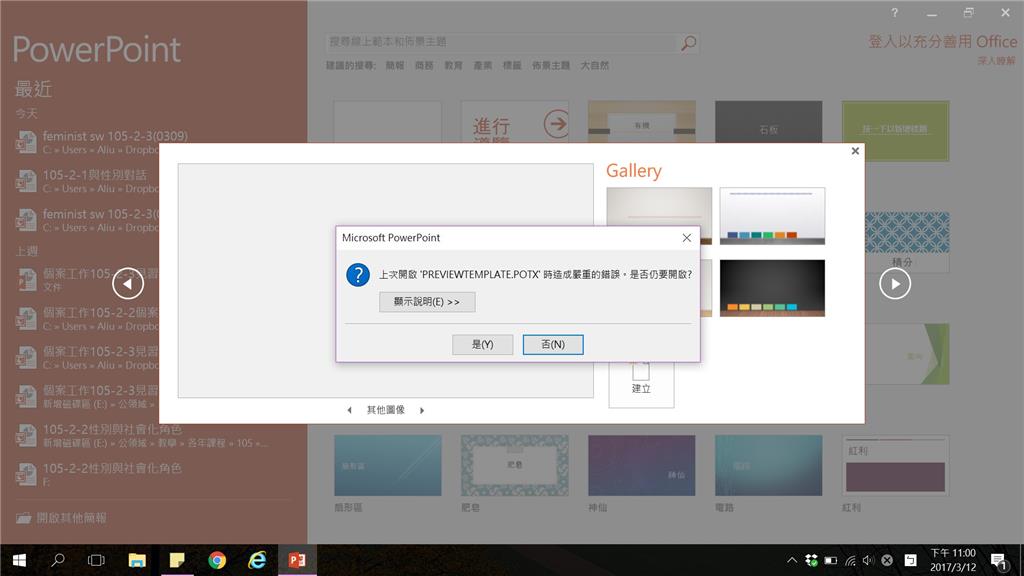Select the 積分 patterned template thumbnail
This screenshot has height=576, width=1024.
907,240
